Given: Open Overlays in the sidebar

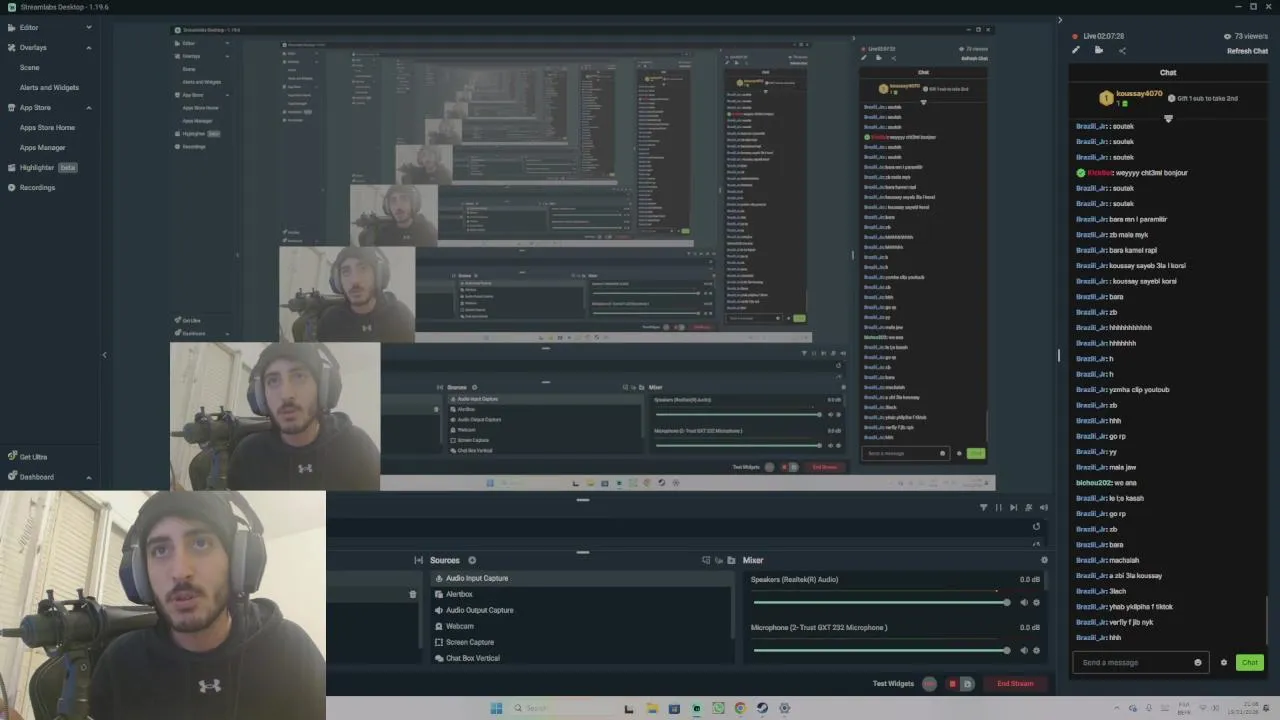Looking at the screenshot, I should [x=33, y=47].
